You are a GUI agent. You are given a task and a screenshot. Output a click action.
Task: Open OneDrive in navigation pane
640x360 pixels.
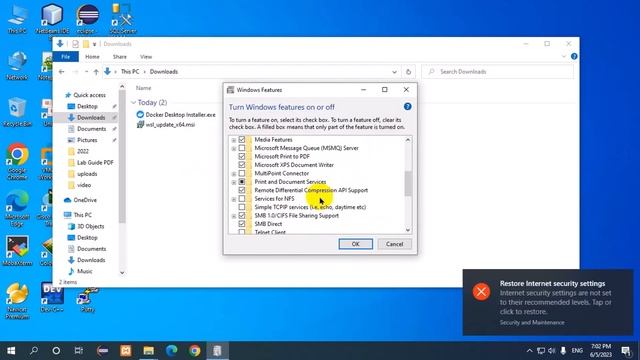(x=81, y=200)
